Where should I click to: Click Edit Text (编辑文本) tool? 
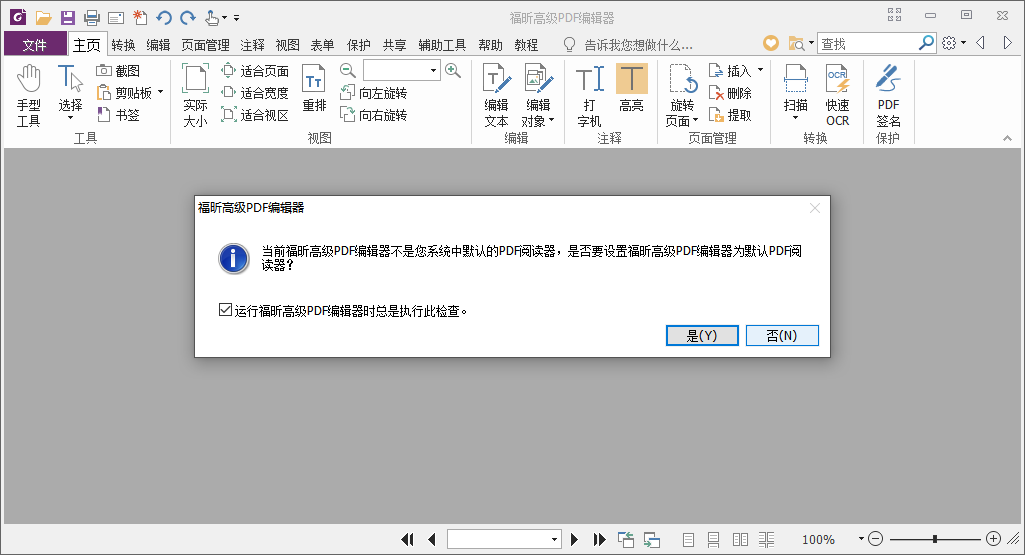coord(497,96)
